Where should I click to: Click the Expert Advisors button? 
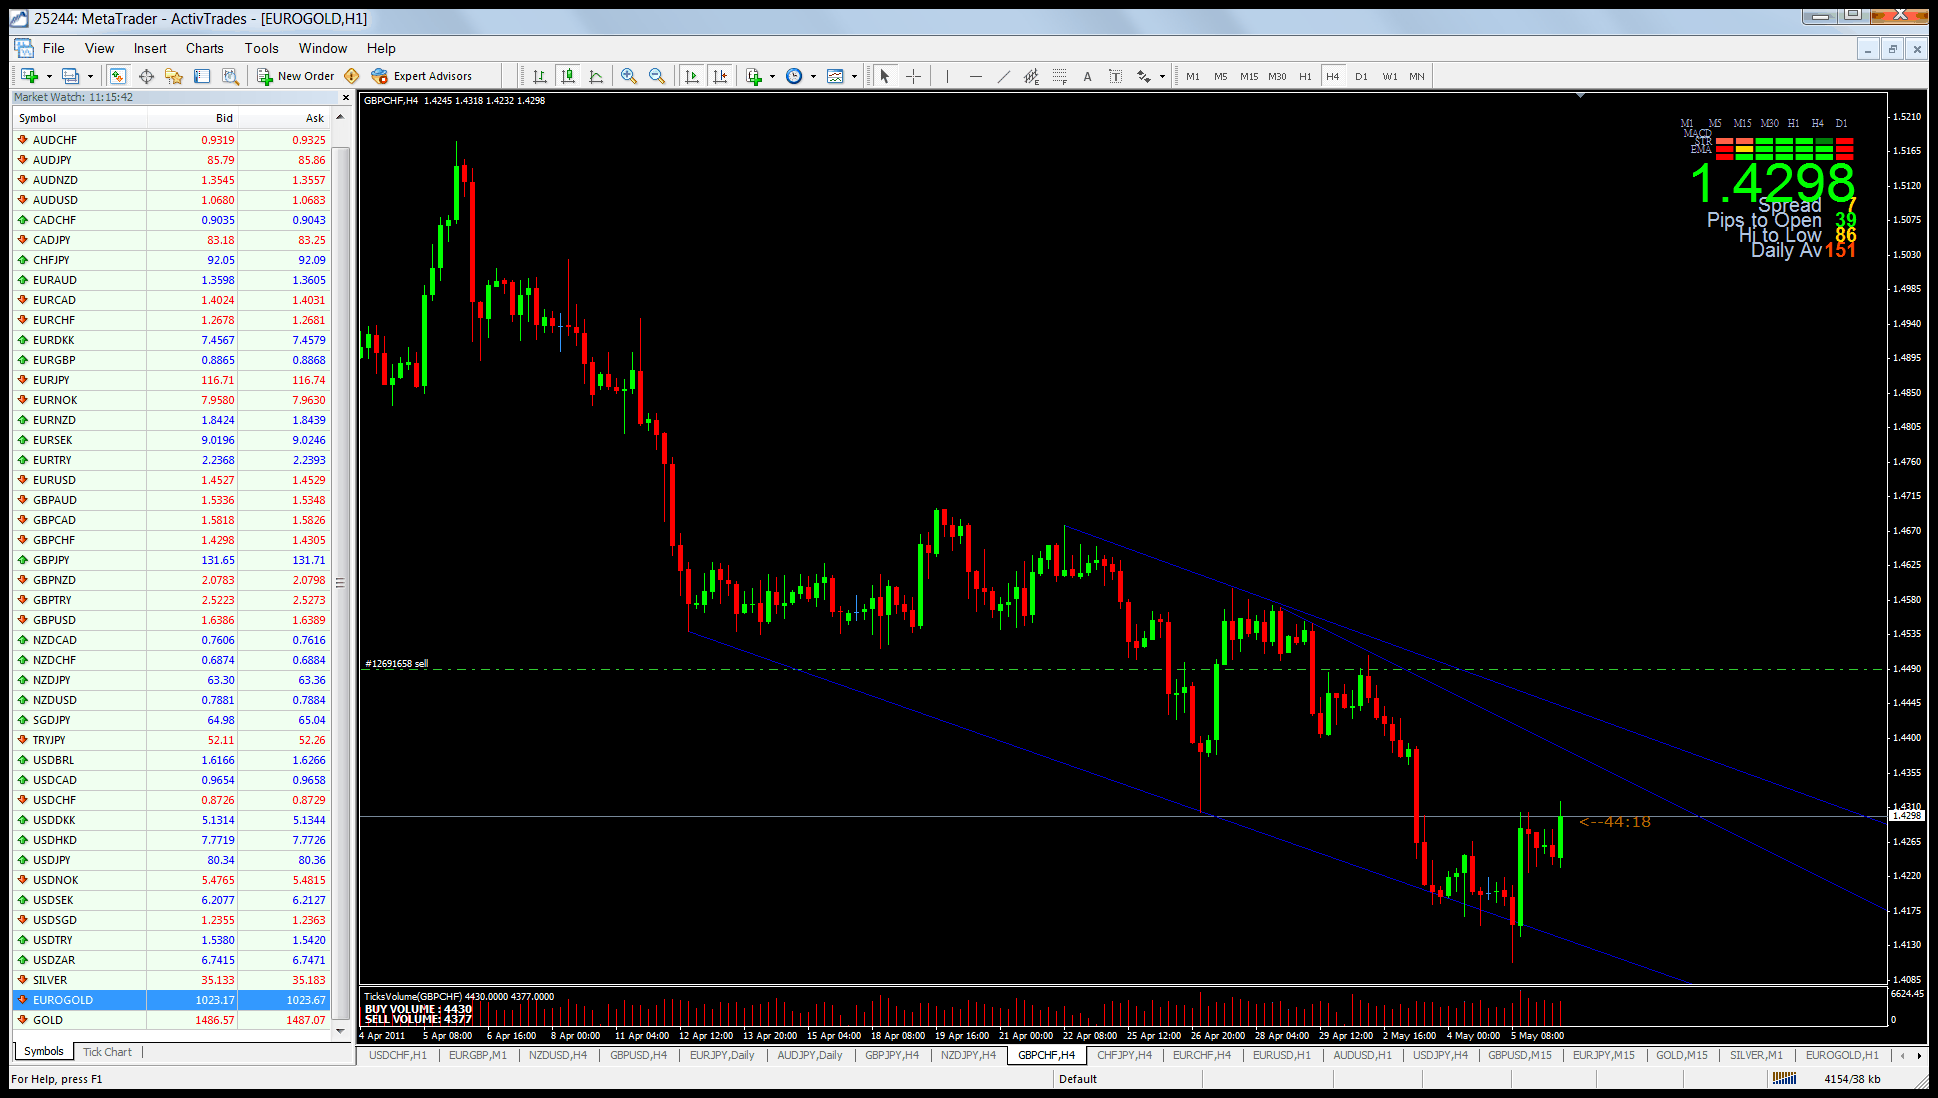[x=422, y=76]
